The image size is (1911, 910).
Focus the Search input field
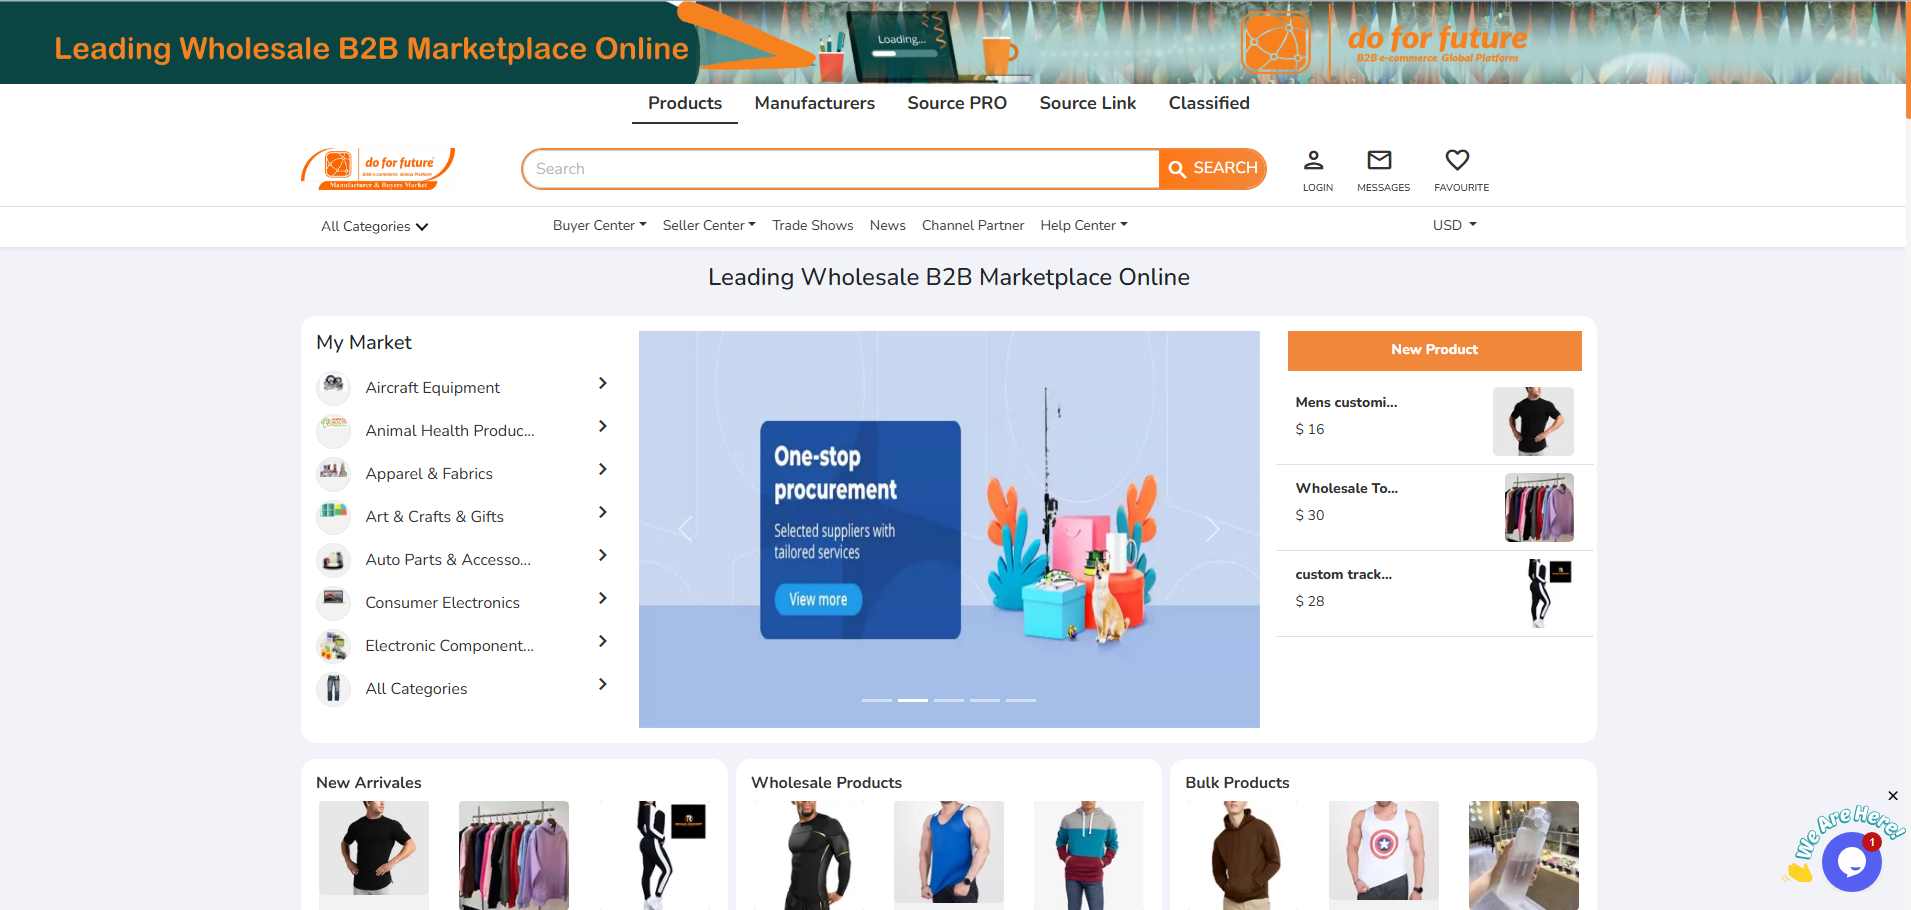tap(840, 169)
